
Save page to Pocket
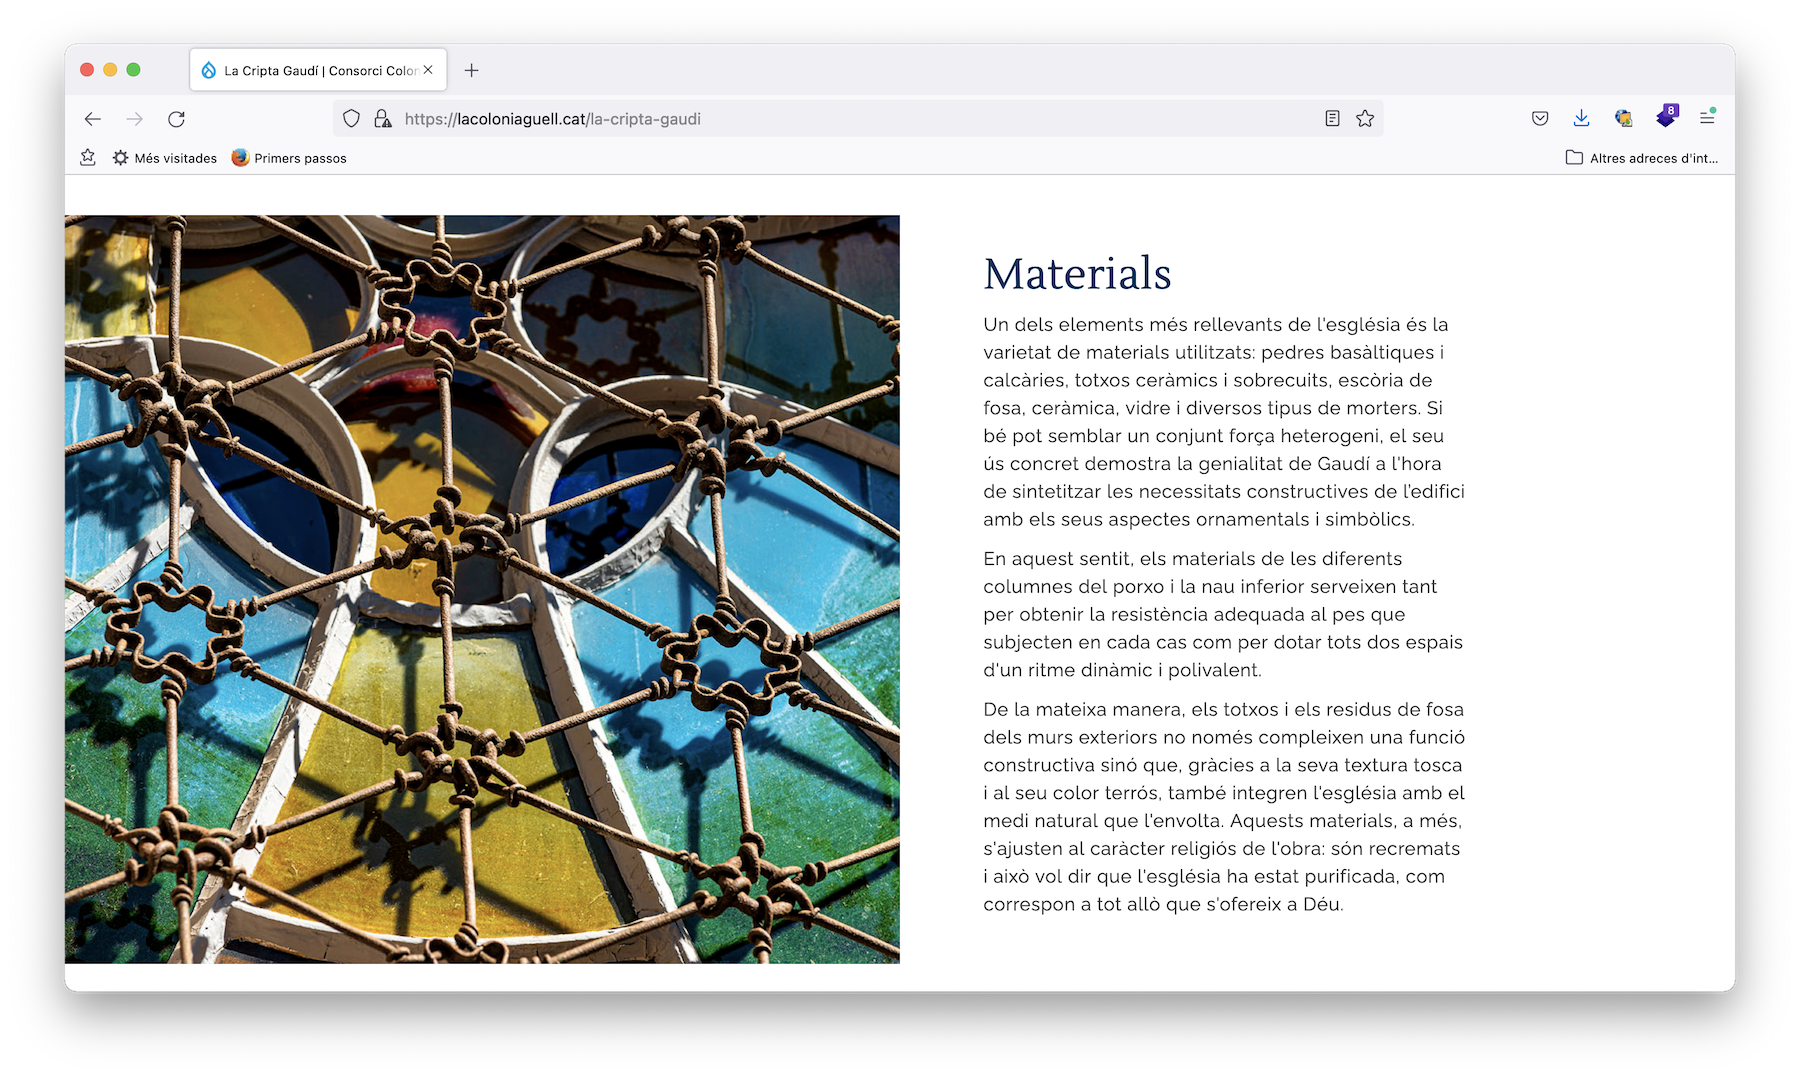pos(1540,119)
